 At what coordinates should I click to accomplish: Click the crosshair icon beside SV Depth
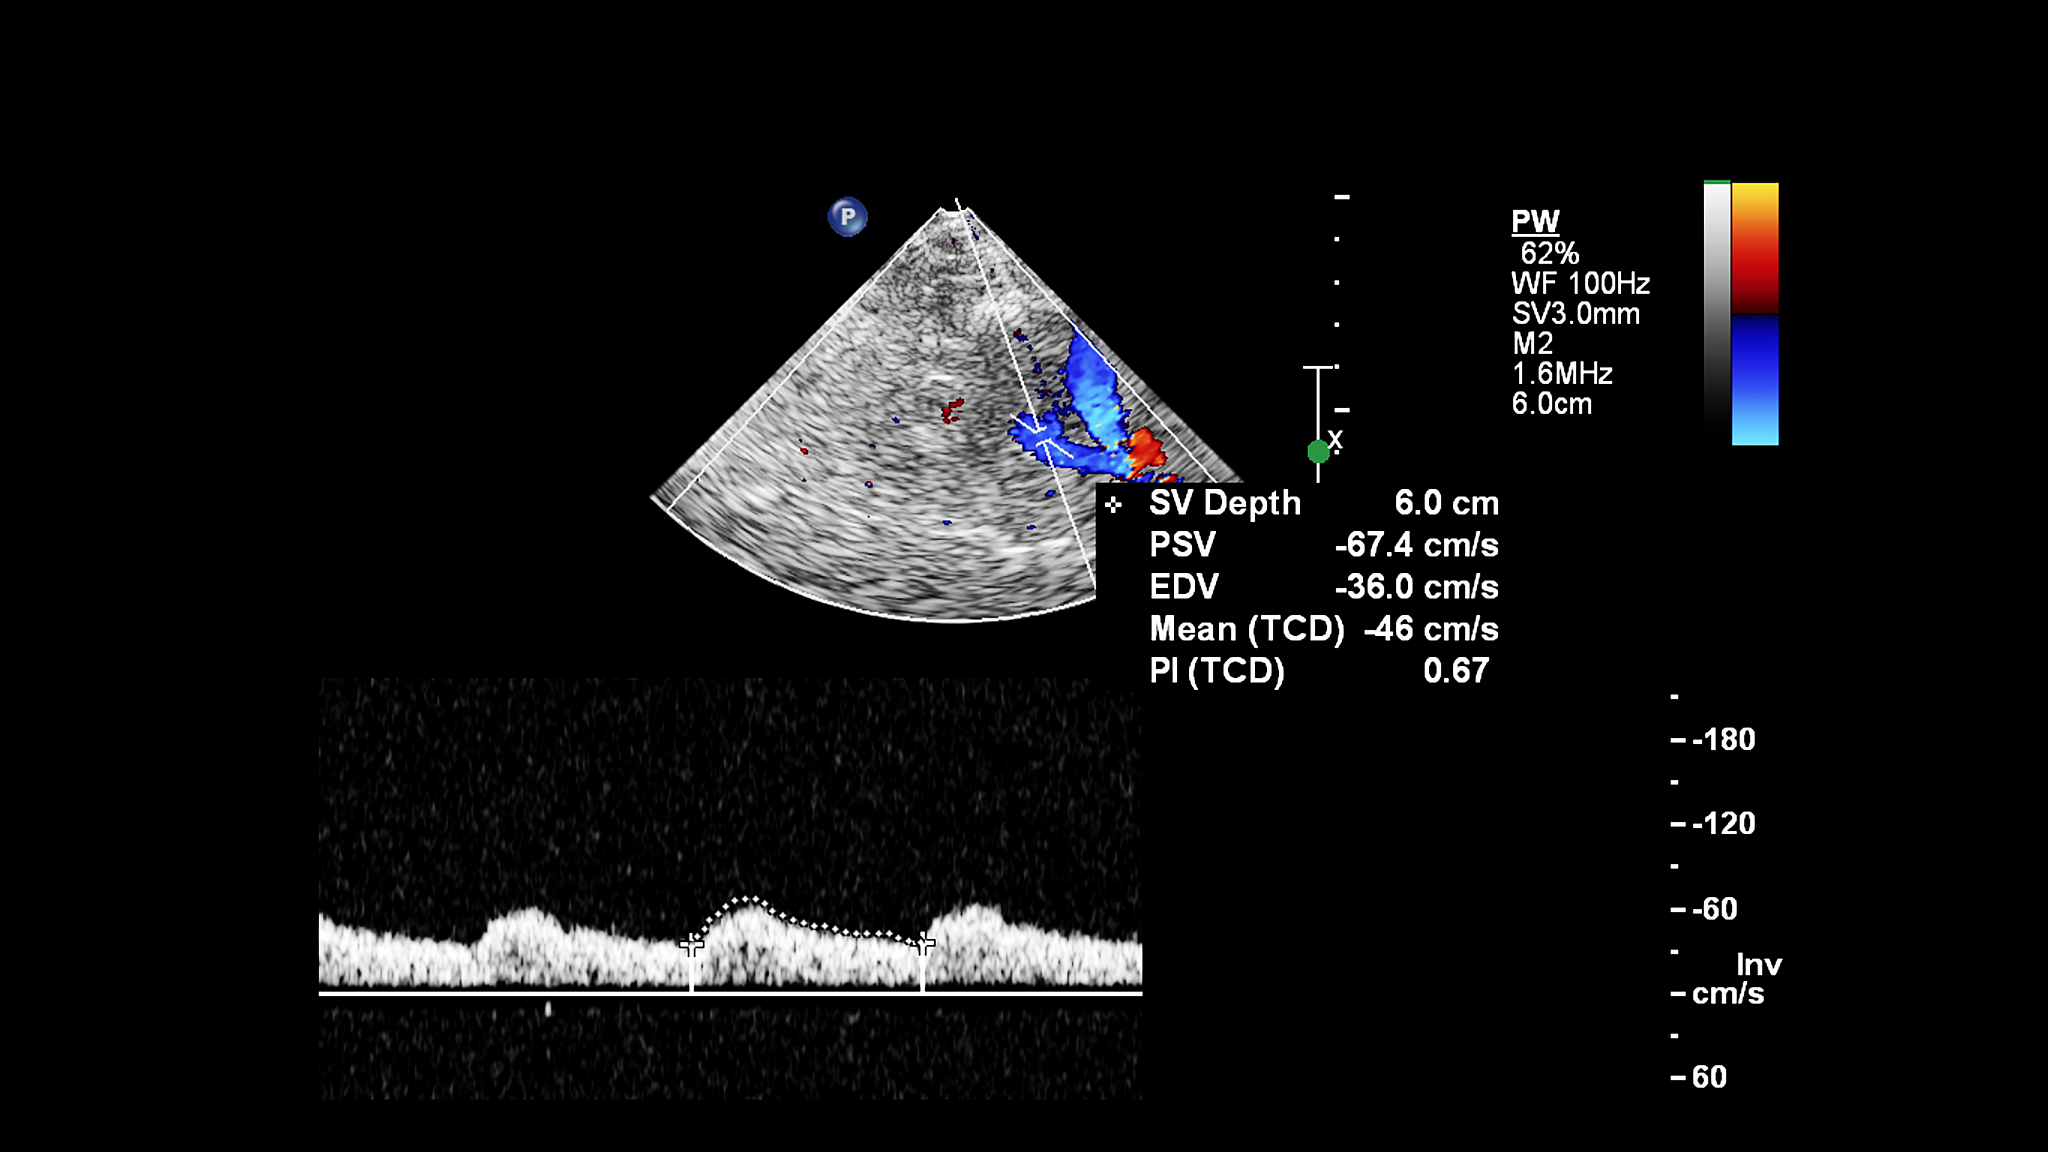coord(1113,505)
